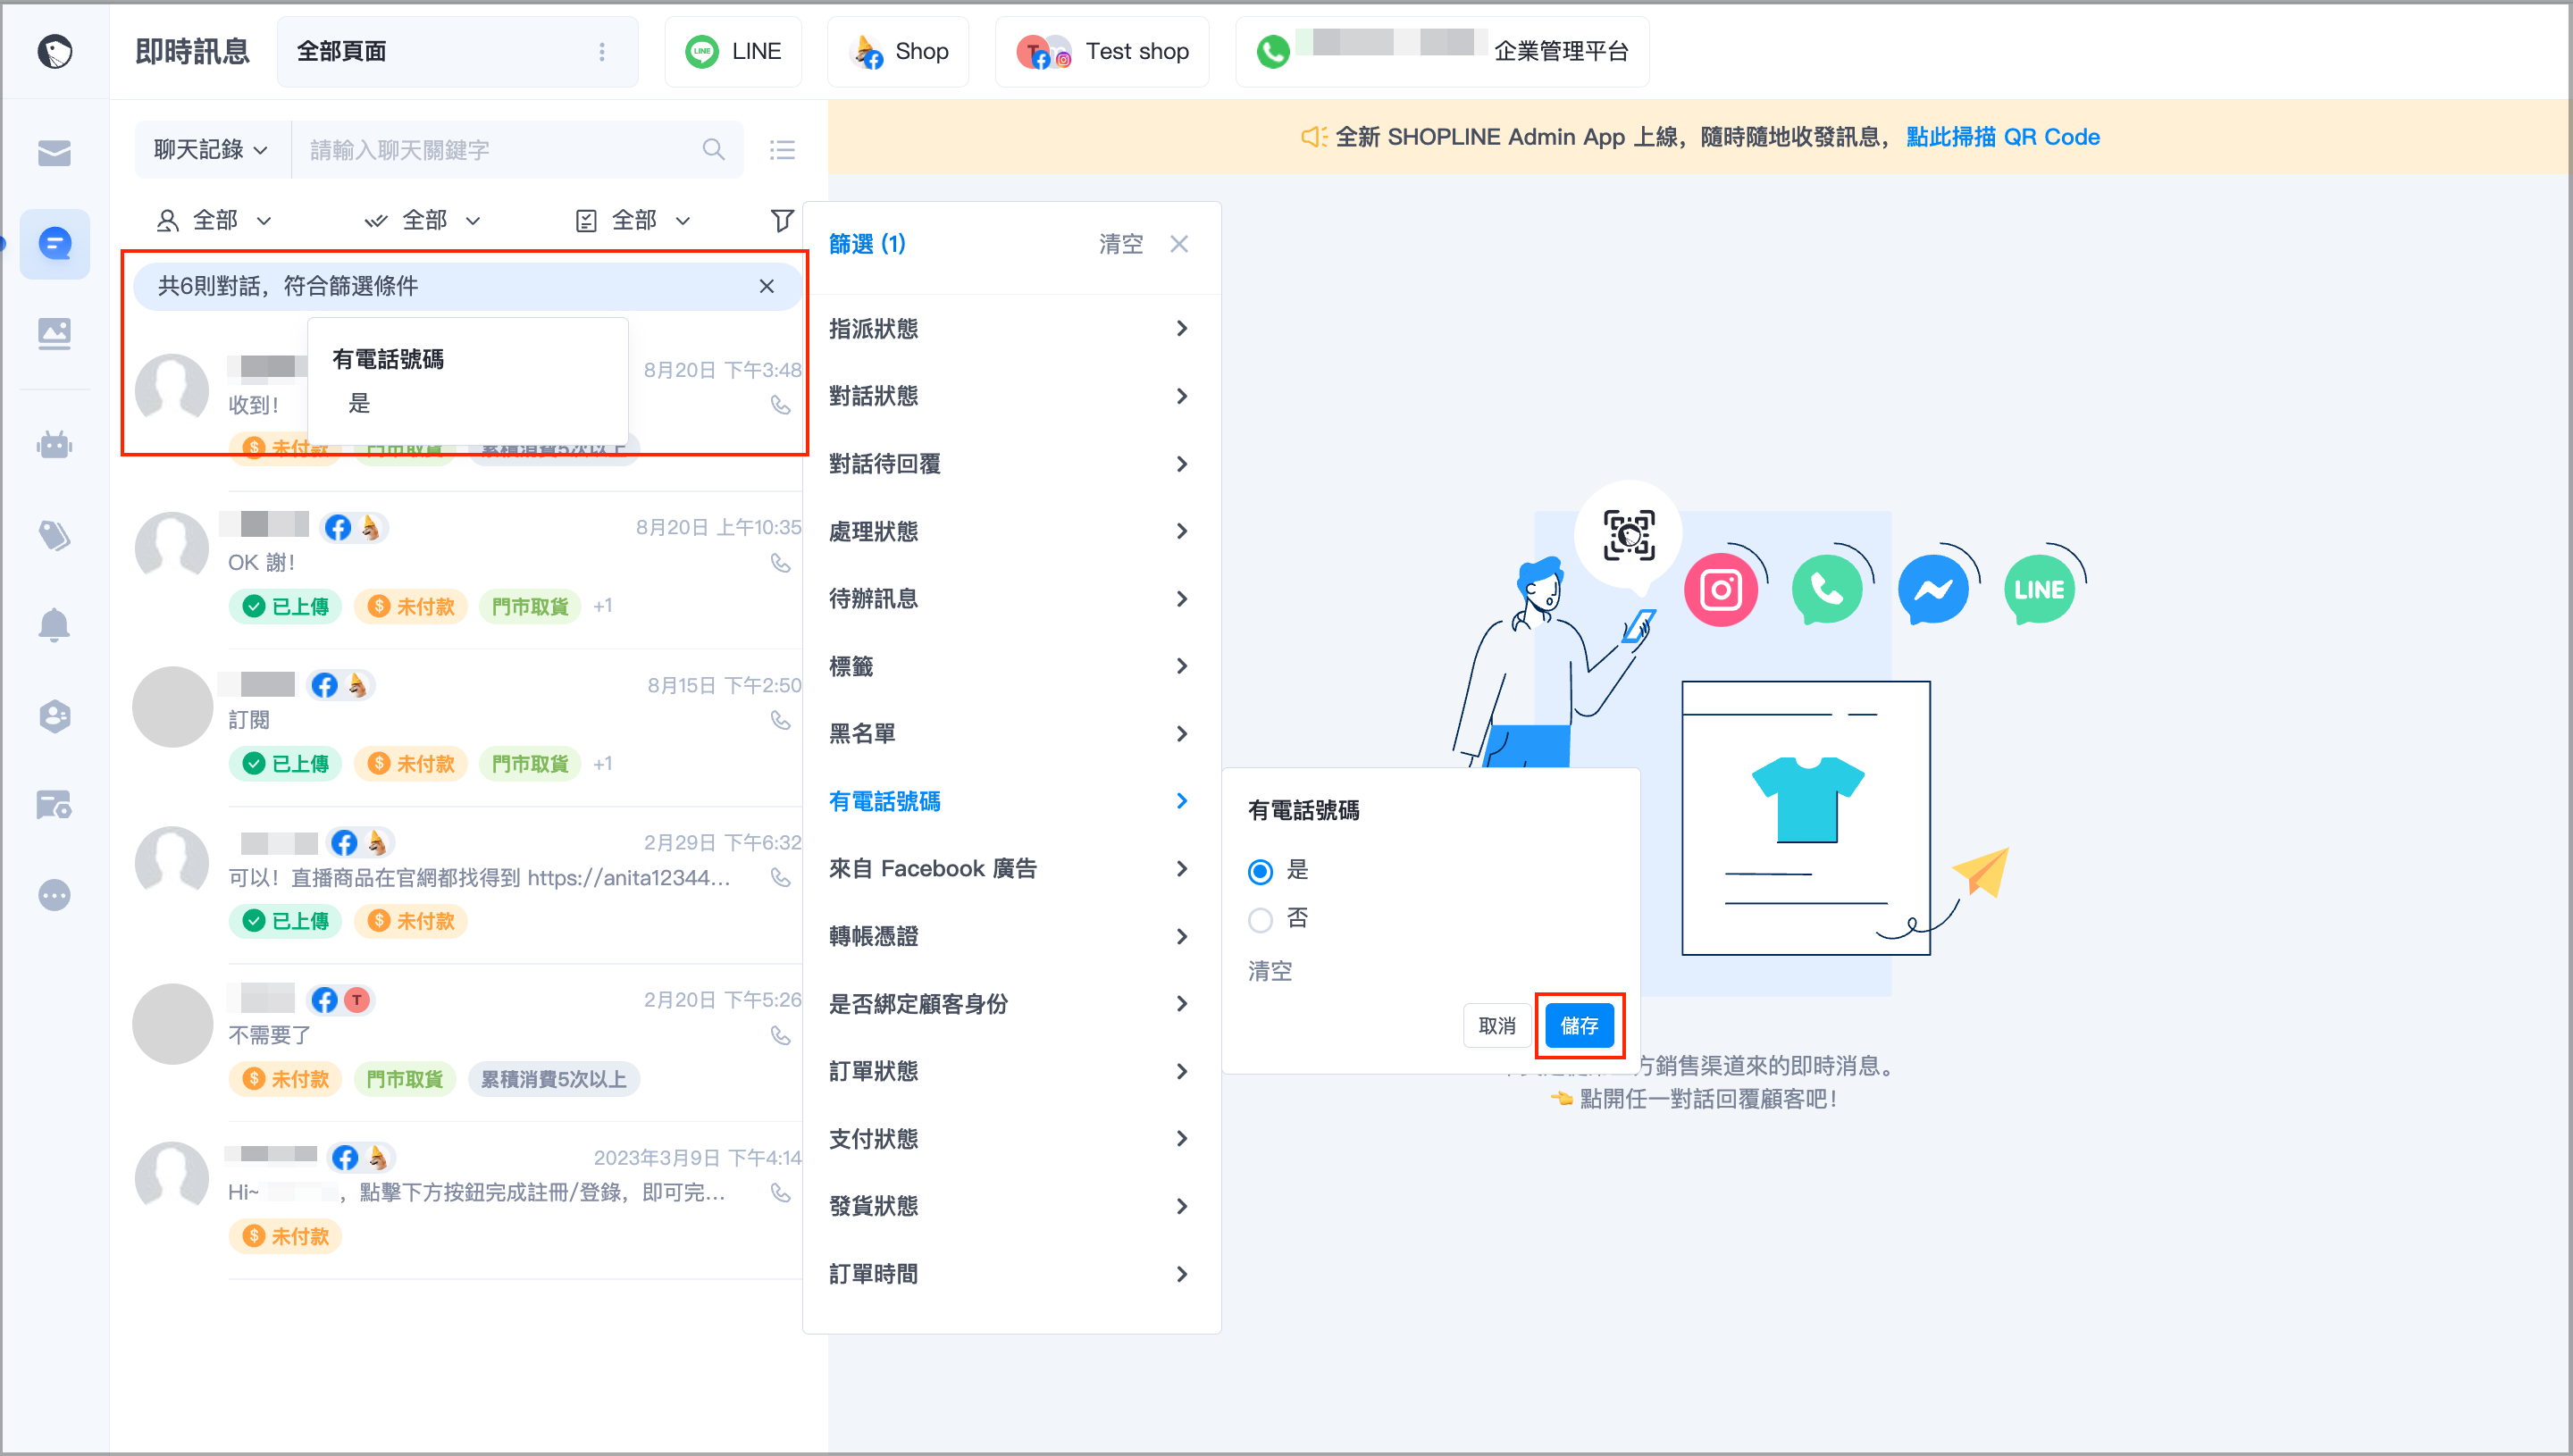This screenshot has height=1456, width=2573.
Task: Switch to the 企業管理平台 WhatsApp tab
Action: 1441,51
